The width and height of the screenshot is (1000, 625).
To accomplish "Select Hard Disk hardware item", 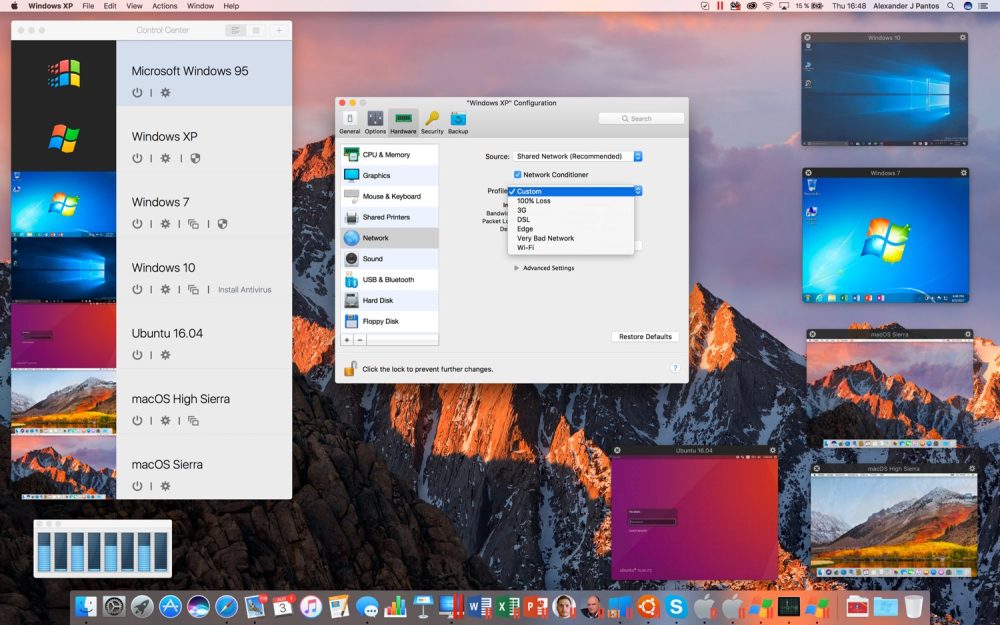I will click(390, 300).
